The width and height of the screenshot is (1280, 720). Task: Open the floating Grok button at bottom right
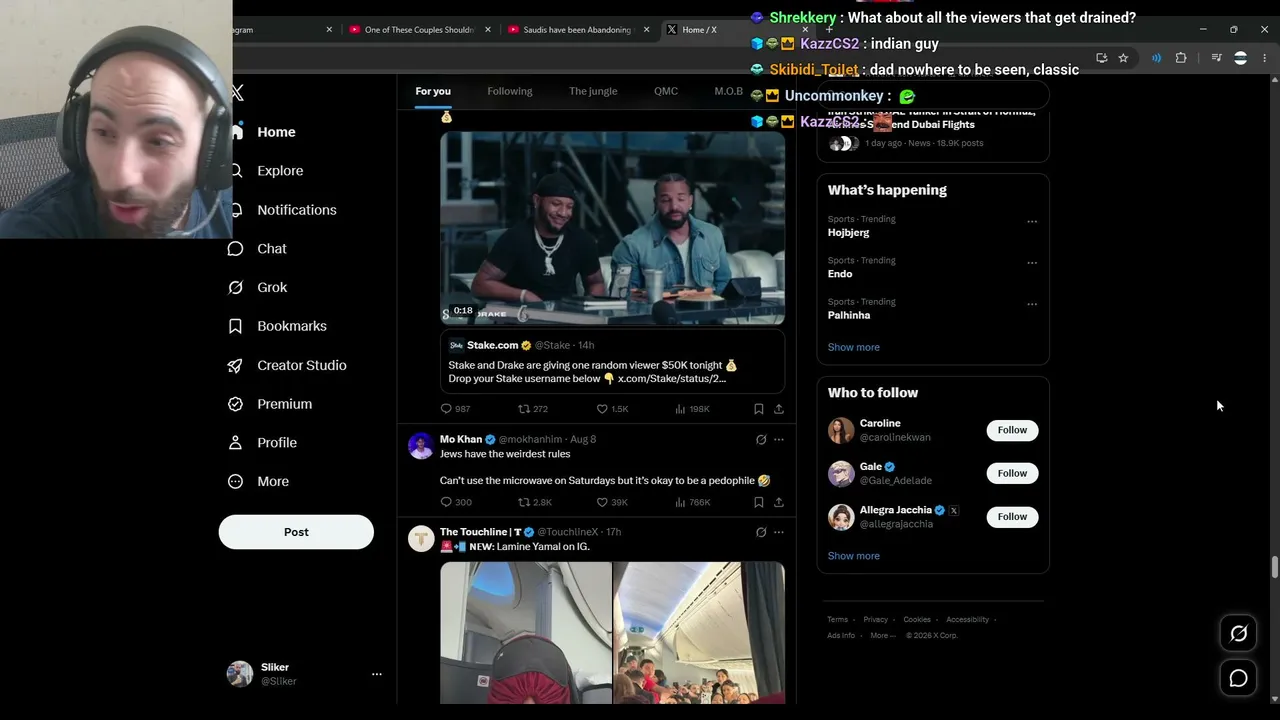click(1238, 633)
